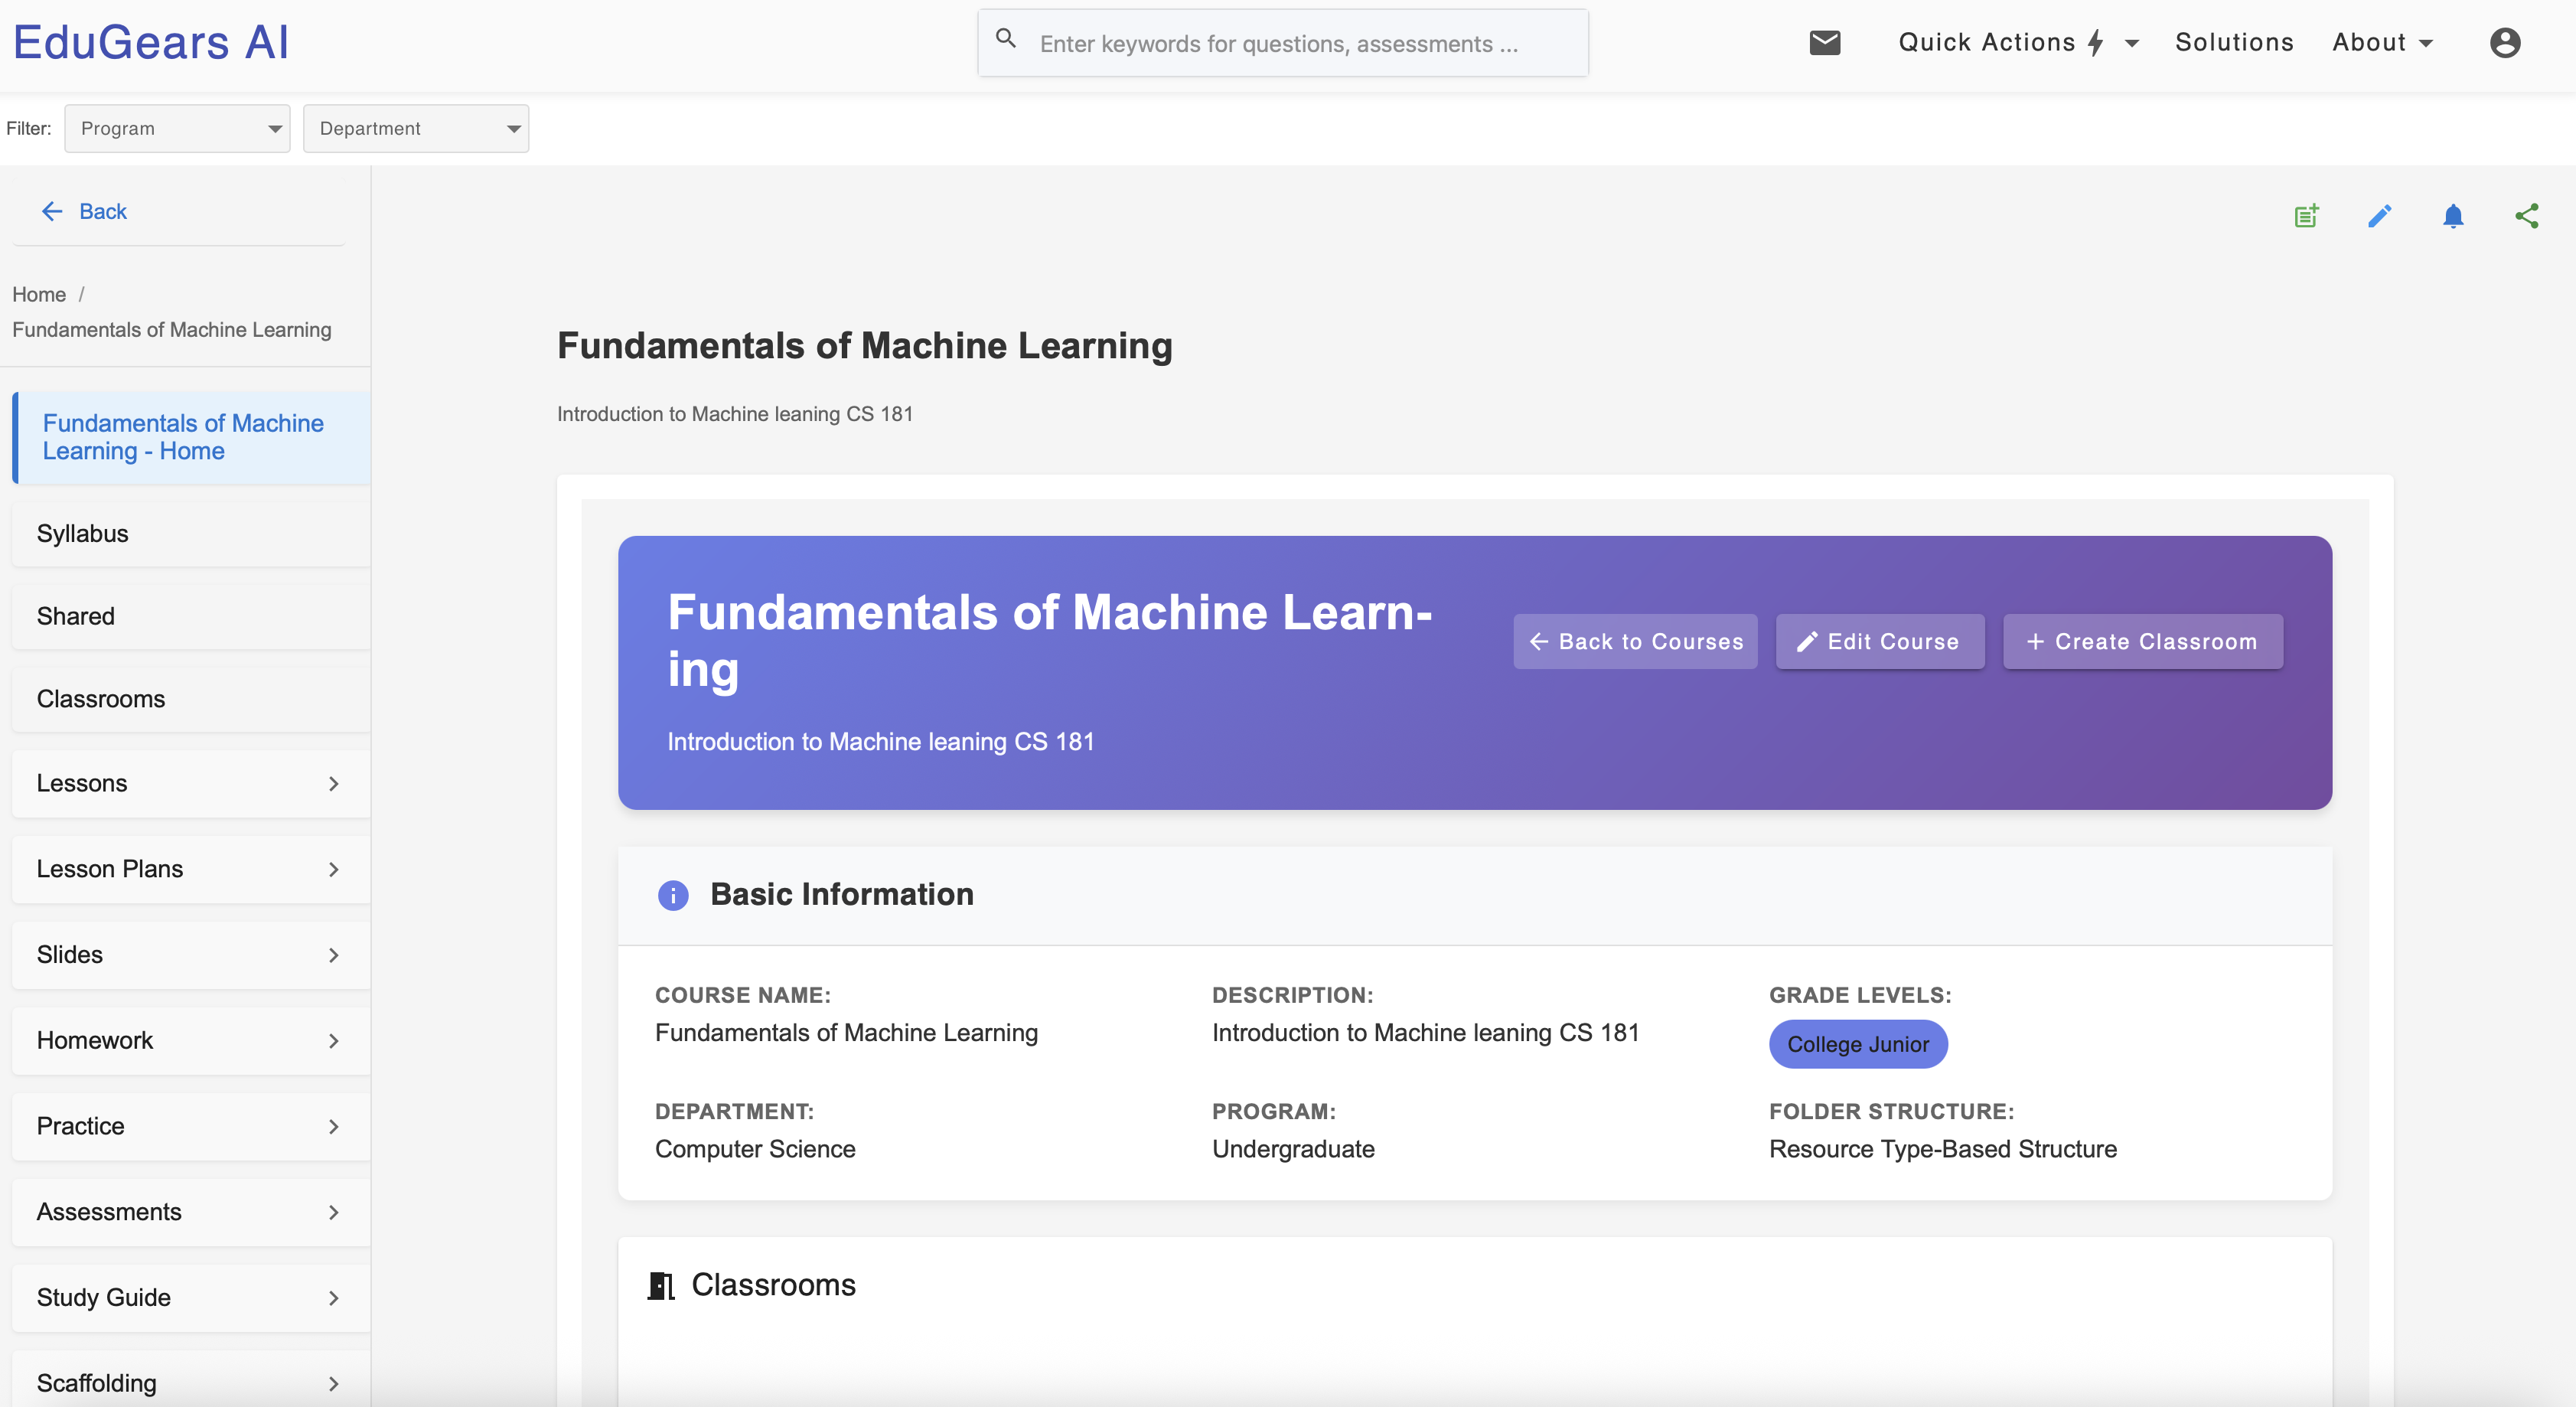The height and width of the screenshot is (1407, 2576).
Task: Select the green add-note icon above the course banner
Action: (x=2306, y=216)
